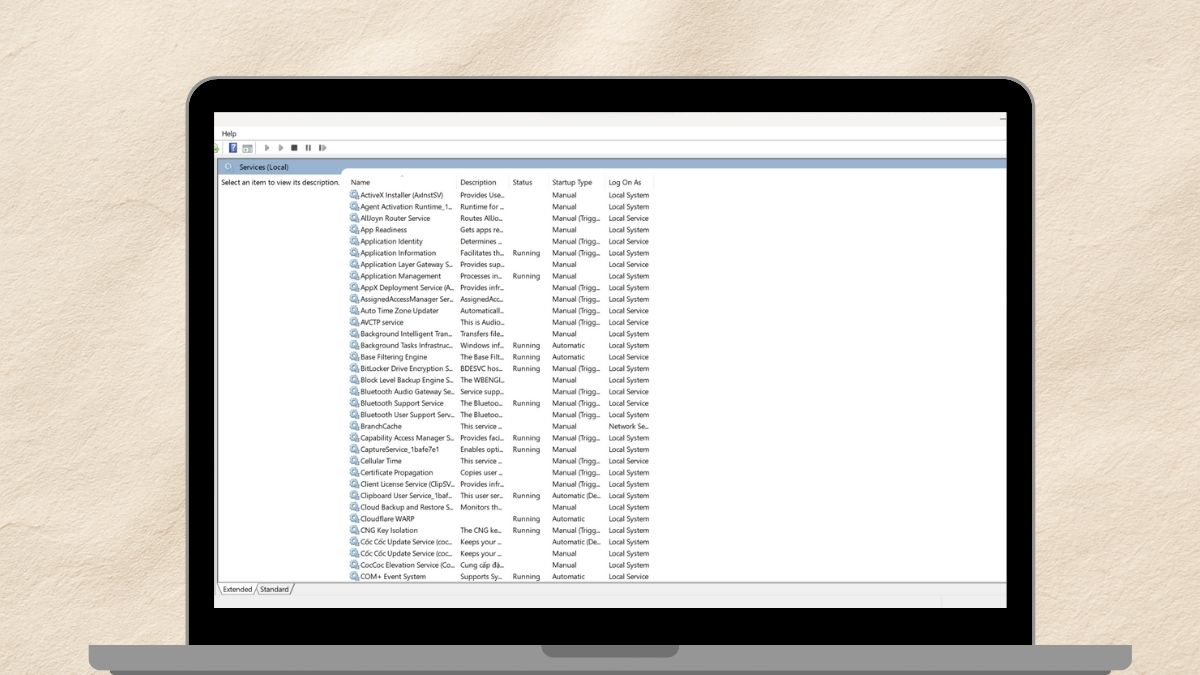Image resolution: width=1200 pixels, height=675 pixels.
Task: Select the Base Filtering Engine service
Action: [x=394, y=357]
